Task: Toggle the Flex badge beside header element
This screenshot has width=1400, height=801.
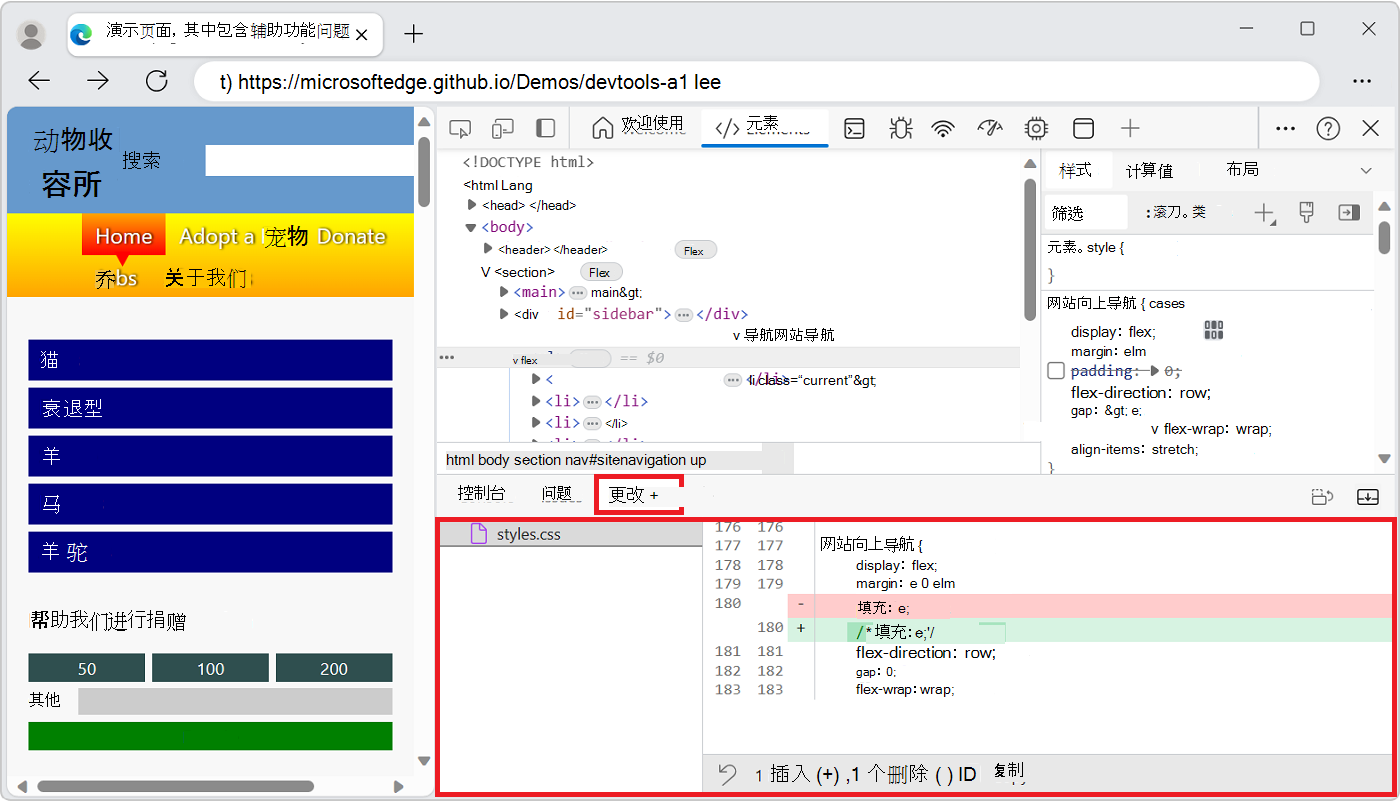Action: (x=695, y=251)
